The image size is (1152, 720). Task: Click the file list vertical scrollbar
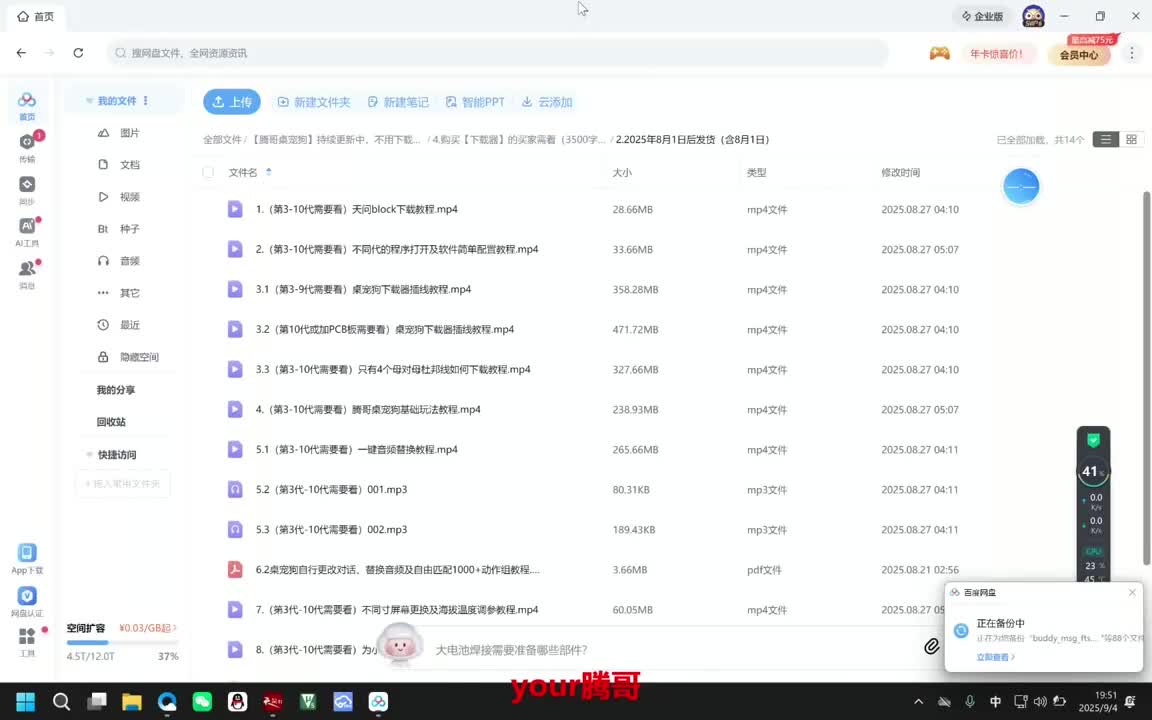[x=1146, y=378]
